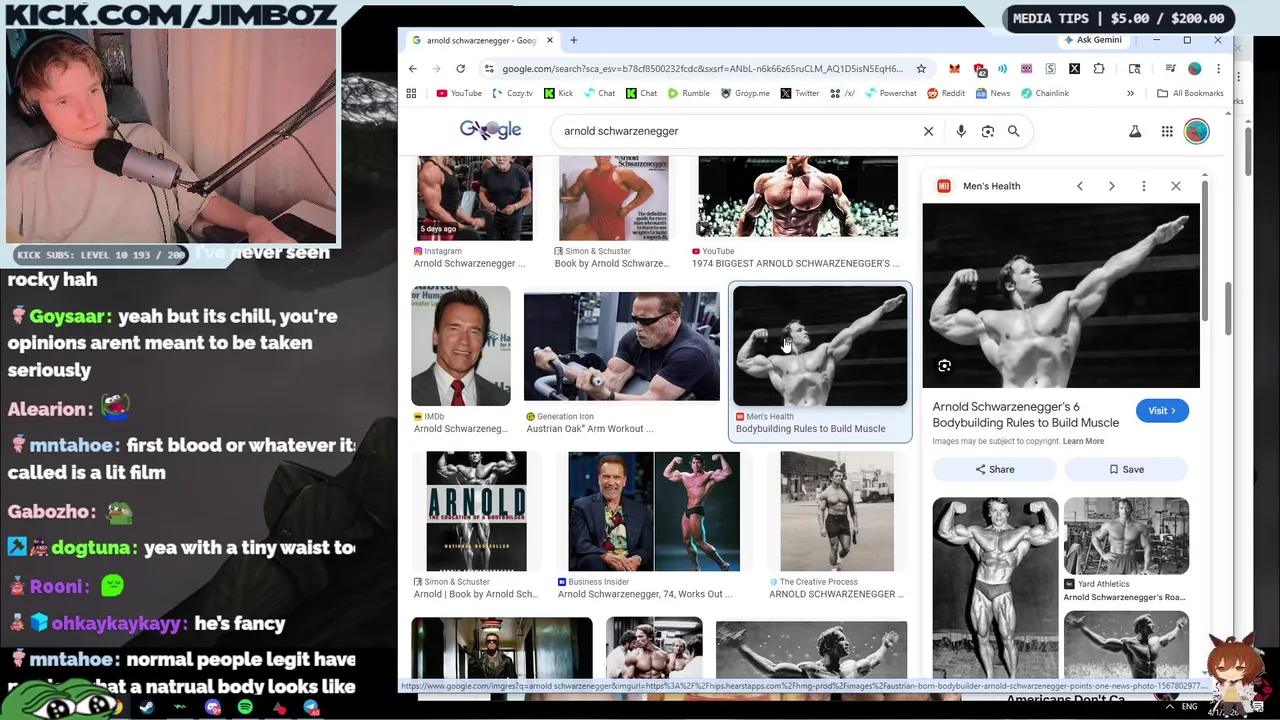Image resolution: width=1280 pixels, height=720 pixels.
Task: Open Chrome's three-dot menu
Action: click(x=1218, y=69)
